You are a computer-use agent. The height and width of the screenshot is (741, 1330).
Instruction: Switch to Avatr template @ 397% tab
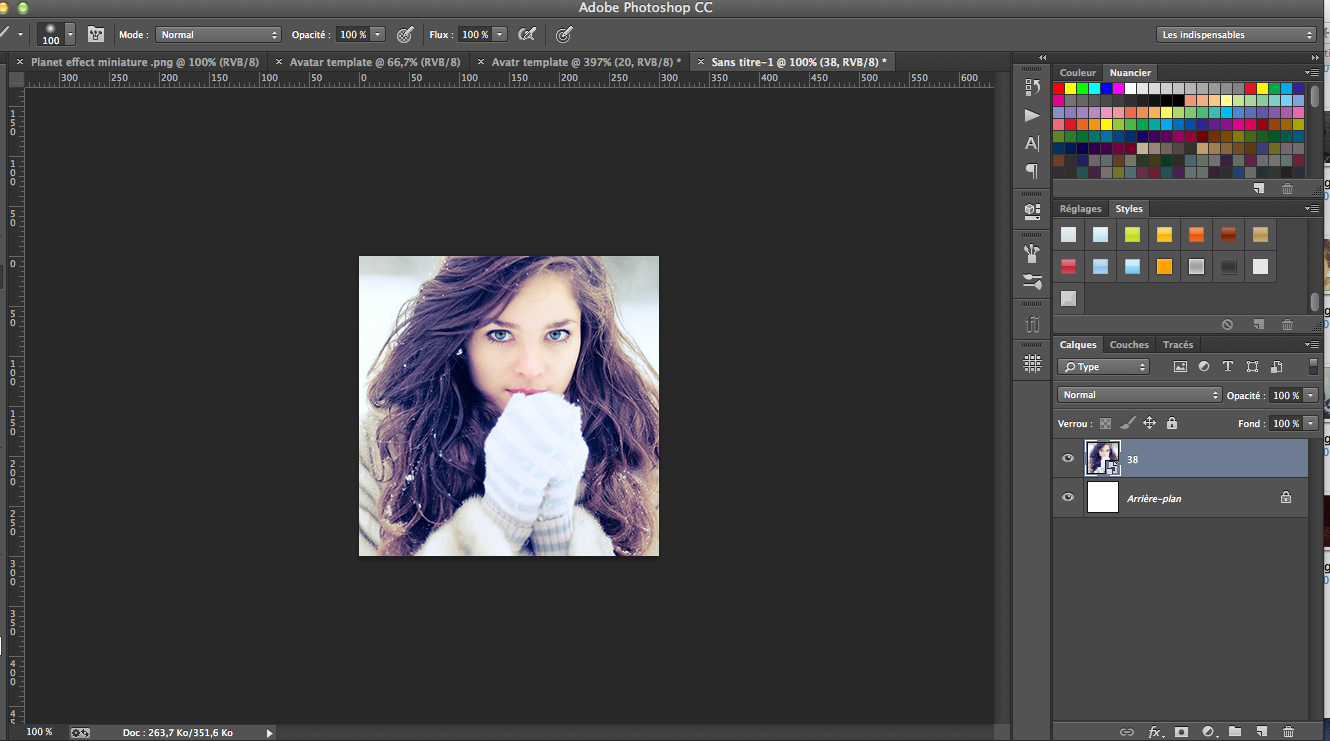pyautogui.click(x=586, y=62)
